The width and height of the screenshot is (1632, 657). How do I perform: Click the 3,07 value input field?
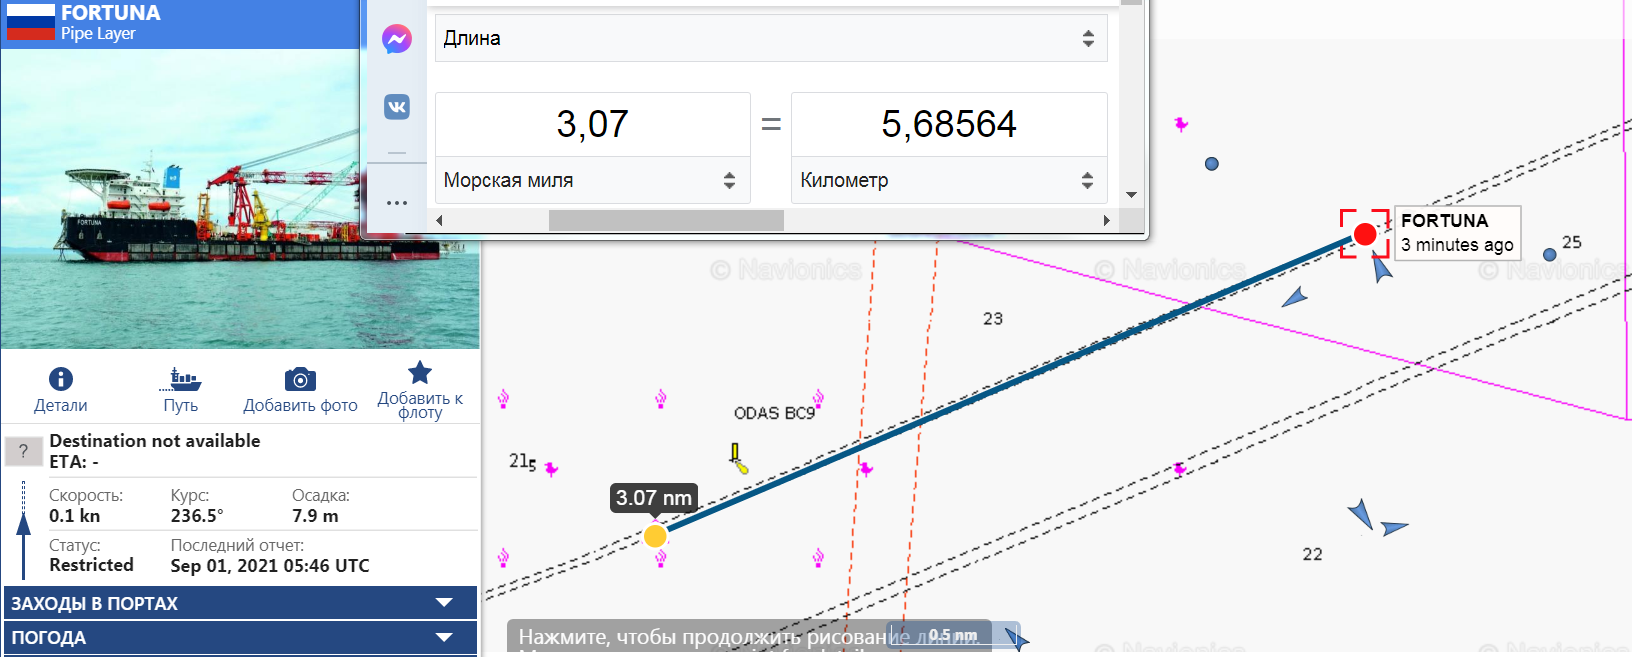[x=592, y=125]
